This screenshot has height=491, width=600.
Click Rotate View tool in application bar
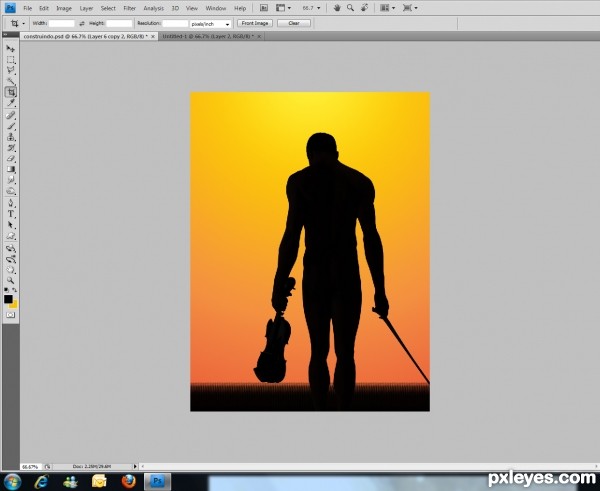click(364, 8)
